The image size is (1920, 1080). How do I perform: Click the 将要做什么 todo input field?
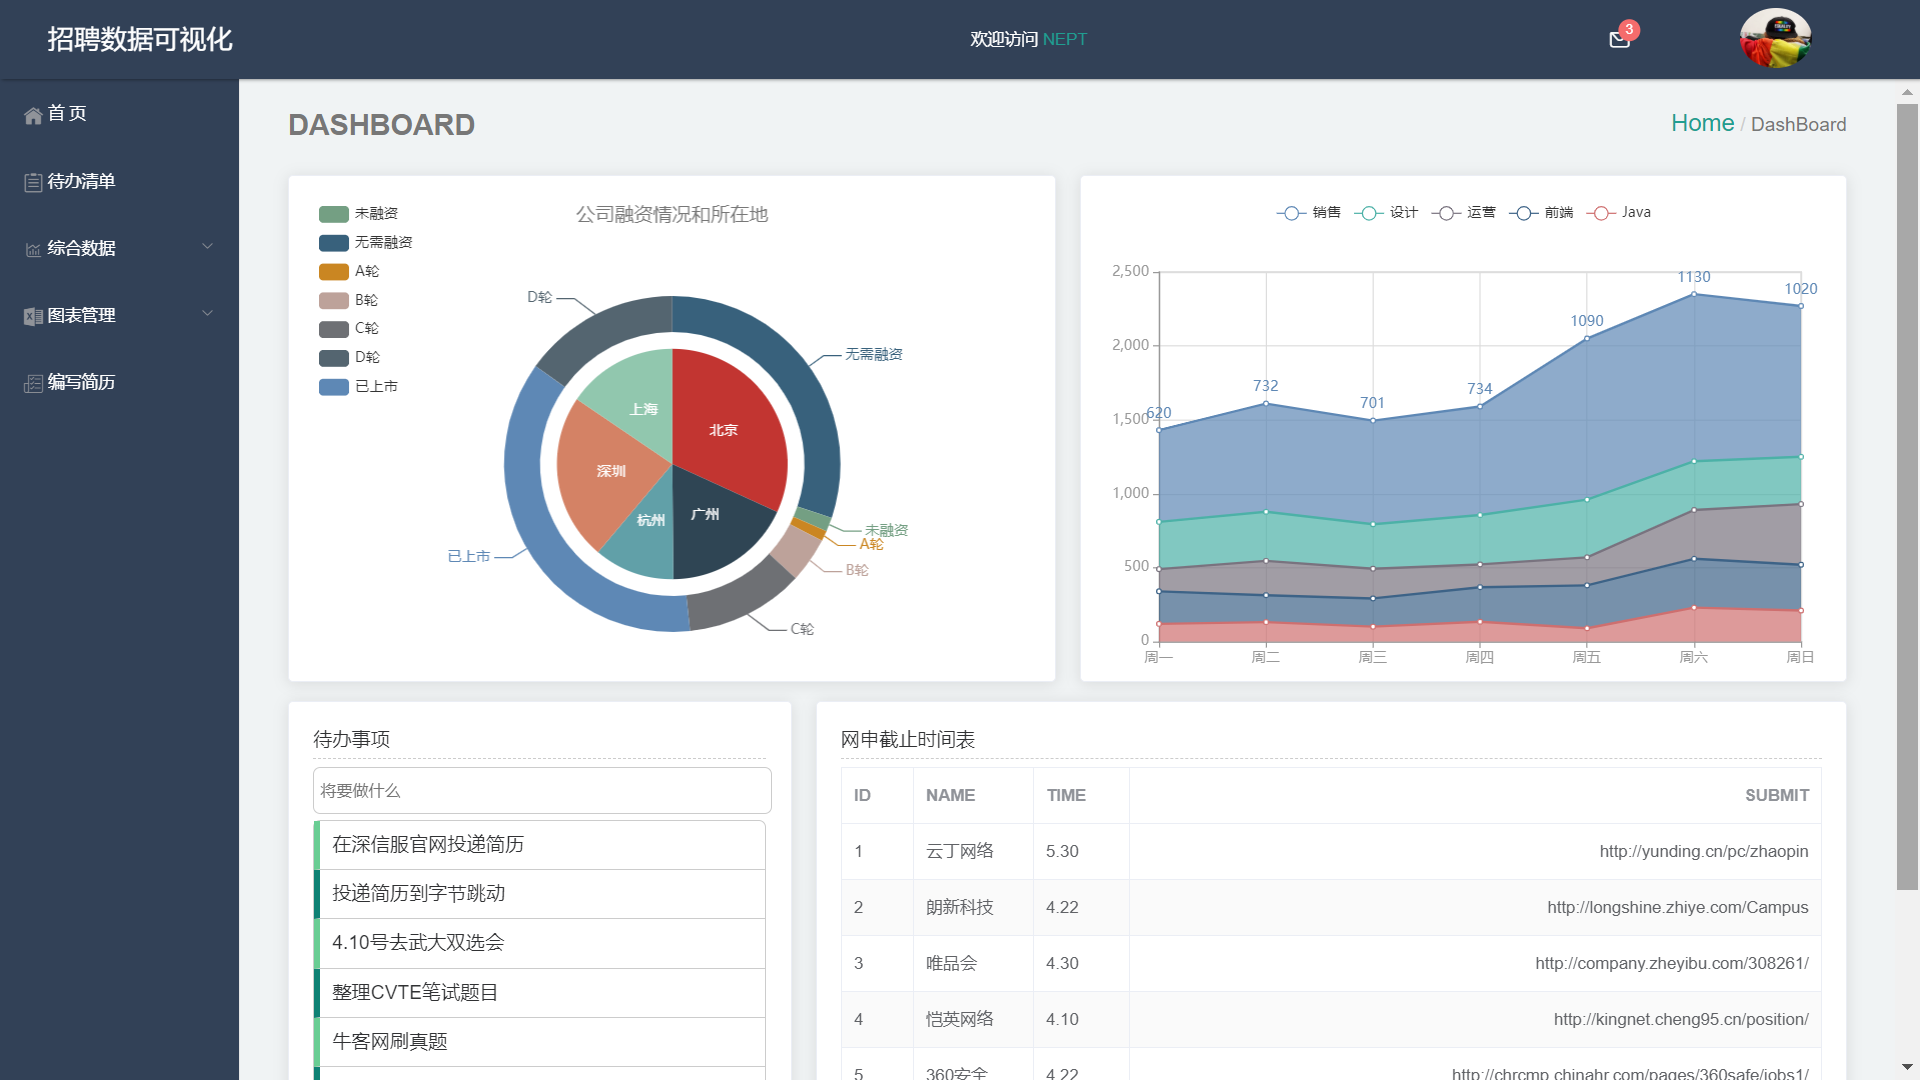click(x=541, y=790)
